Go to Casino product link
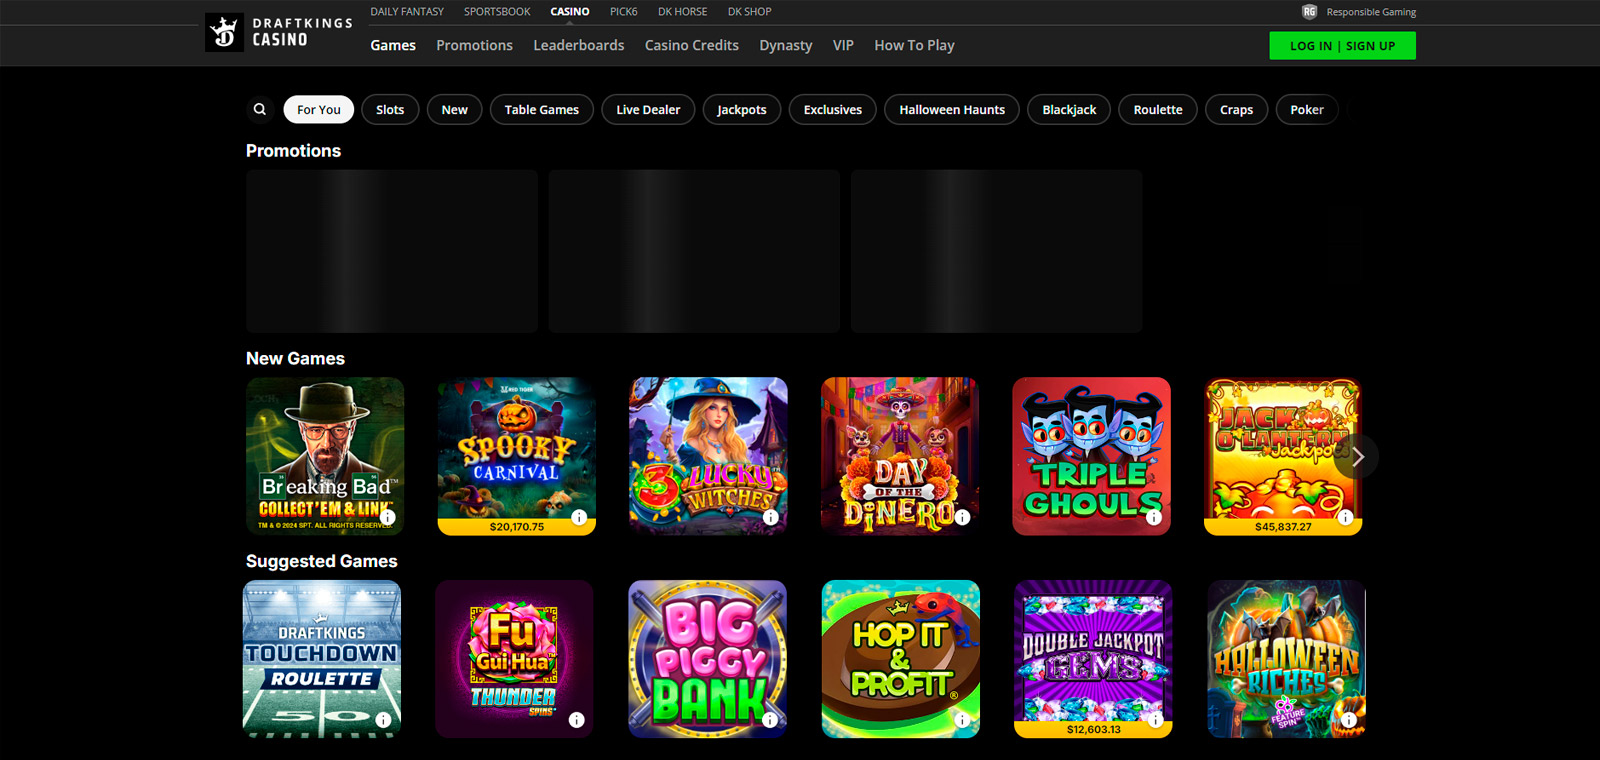Screen dimensions: 1600x760 click(x=570, y=12)
